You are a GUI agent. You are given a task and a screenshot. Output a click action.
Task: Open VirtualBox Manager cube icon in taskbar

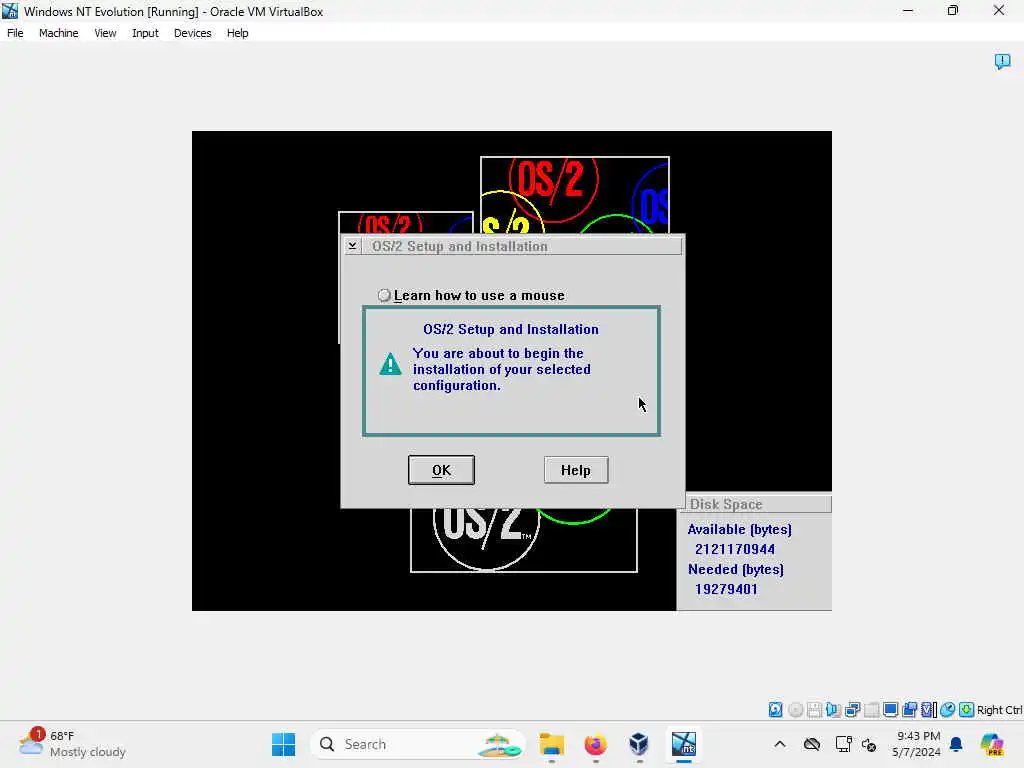tap(639, 744)
